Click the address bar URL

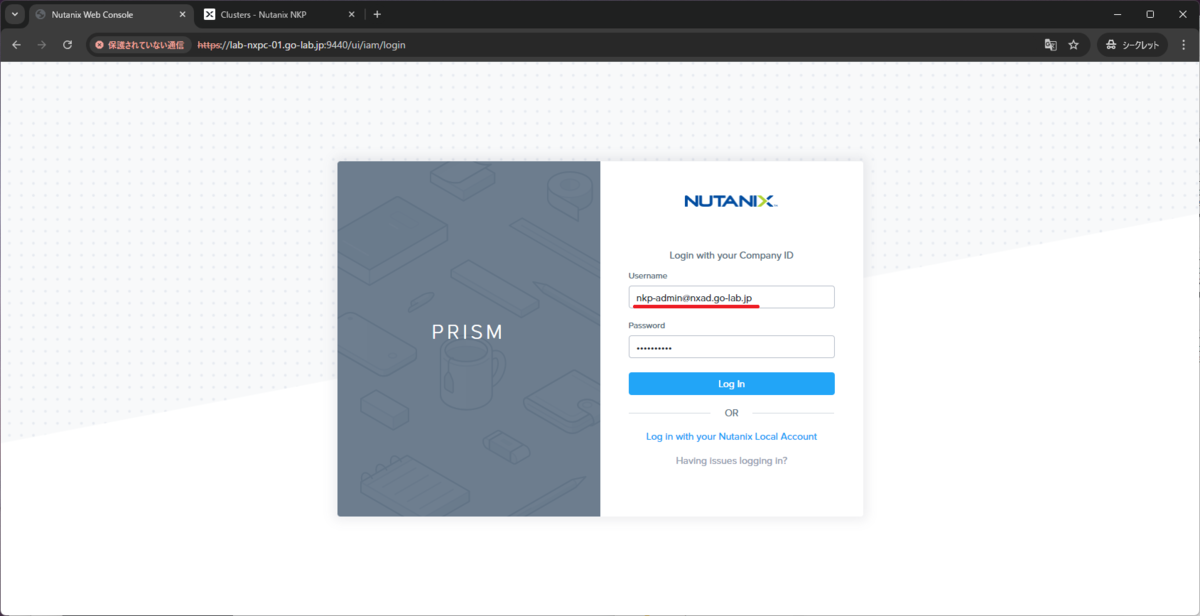click(301, 45)
